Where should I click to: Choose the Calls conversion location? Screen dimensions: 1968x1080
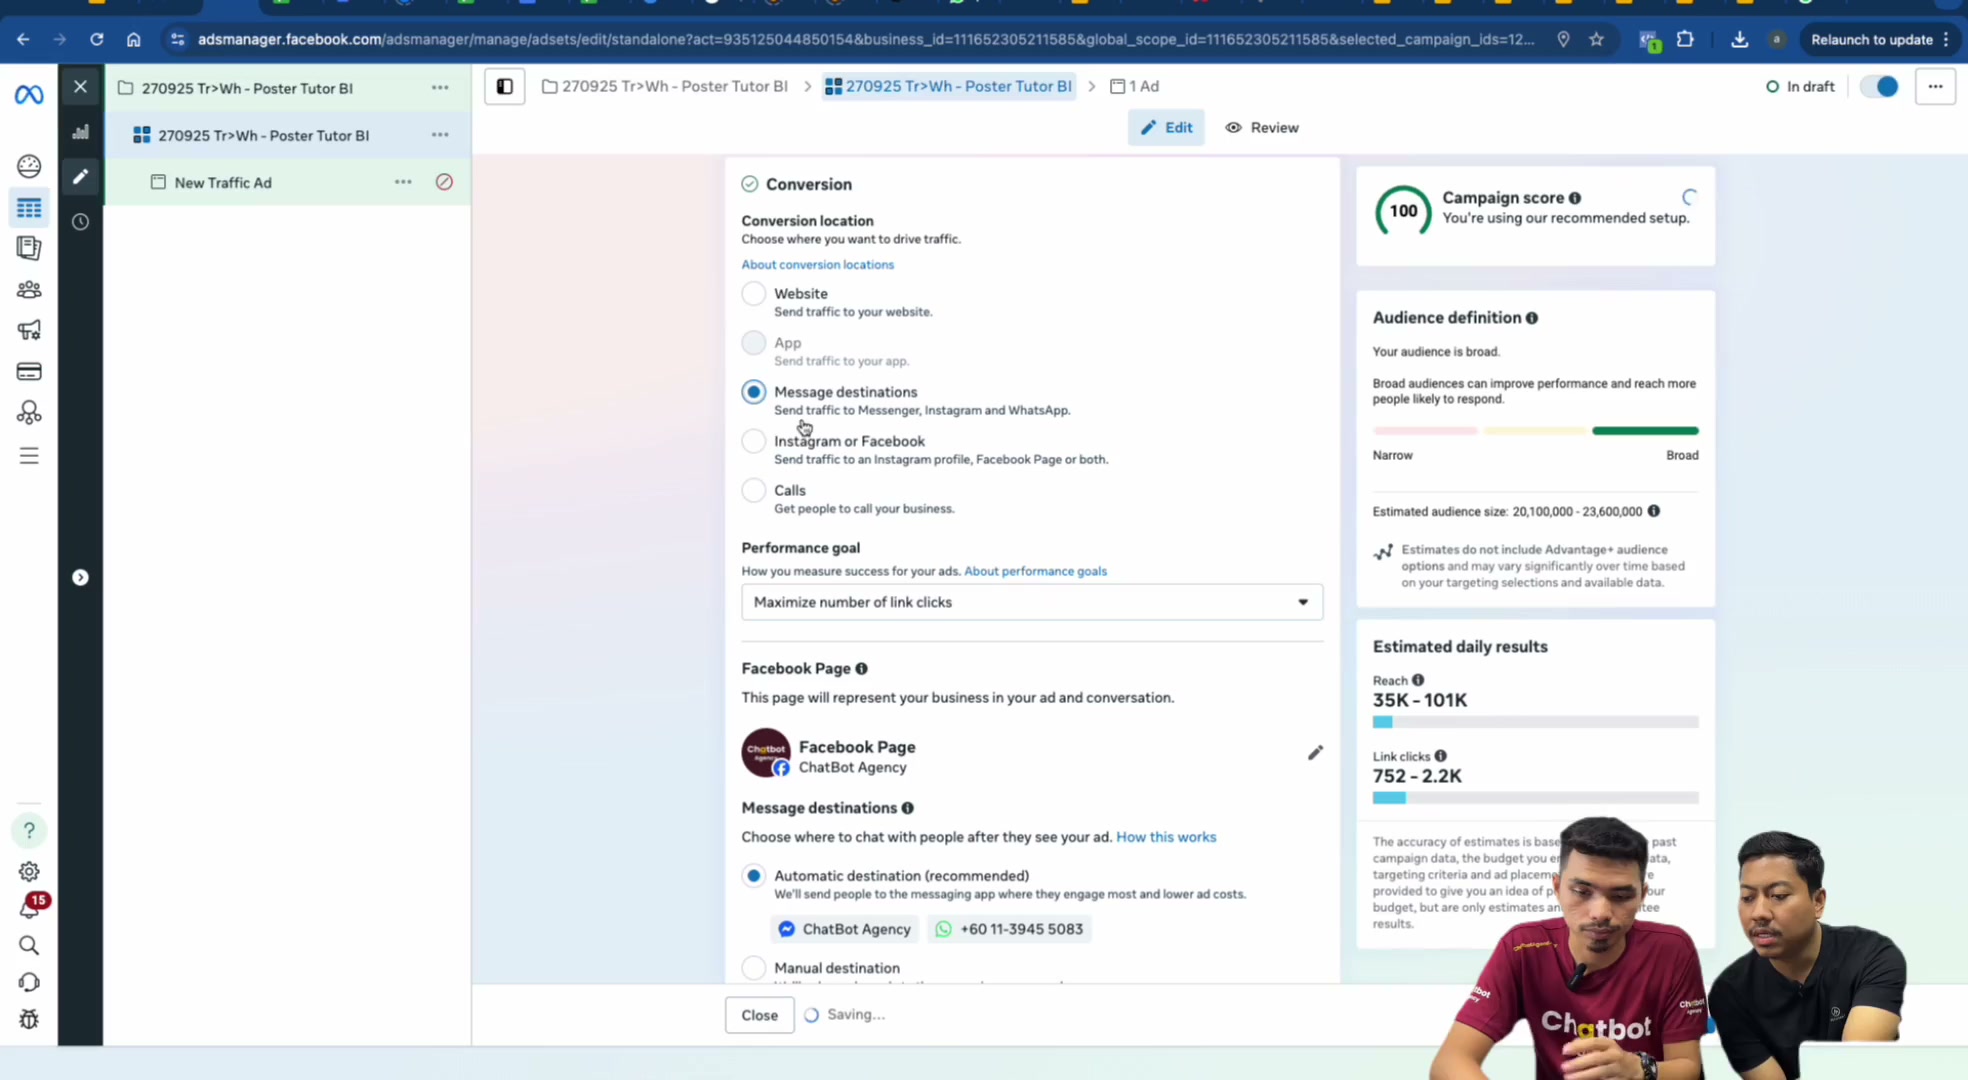click(754, 490)
